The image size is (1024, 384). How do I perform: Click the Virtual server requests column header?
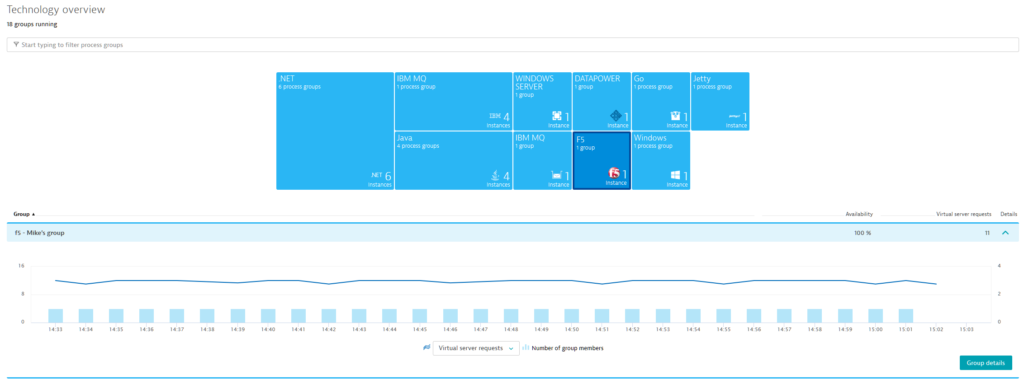[963, 214]
